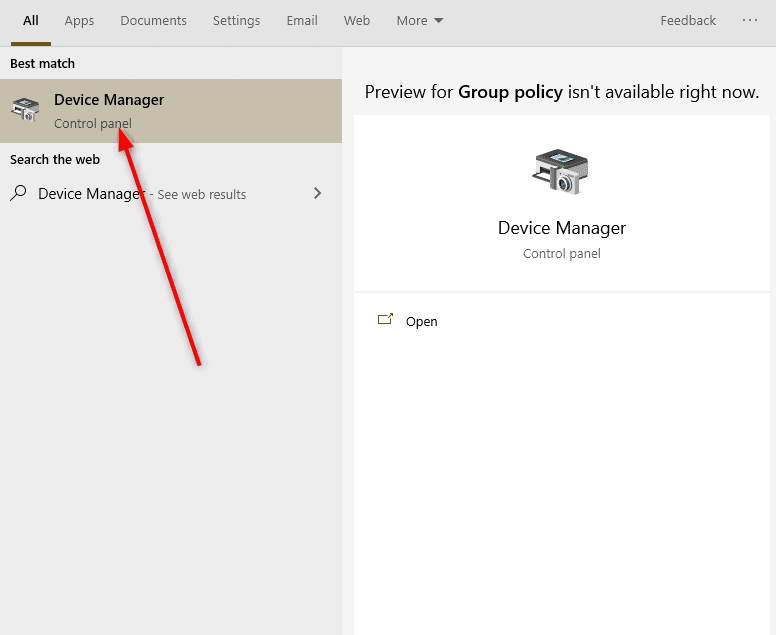Open the Email tab
Screen dimensions: 776x635
click(302, 21)
